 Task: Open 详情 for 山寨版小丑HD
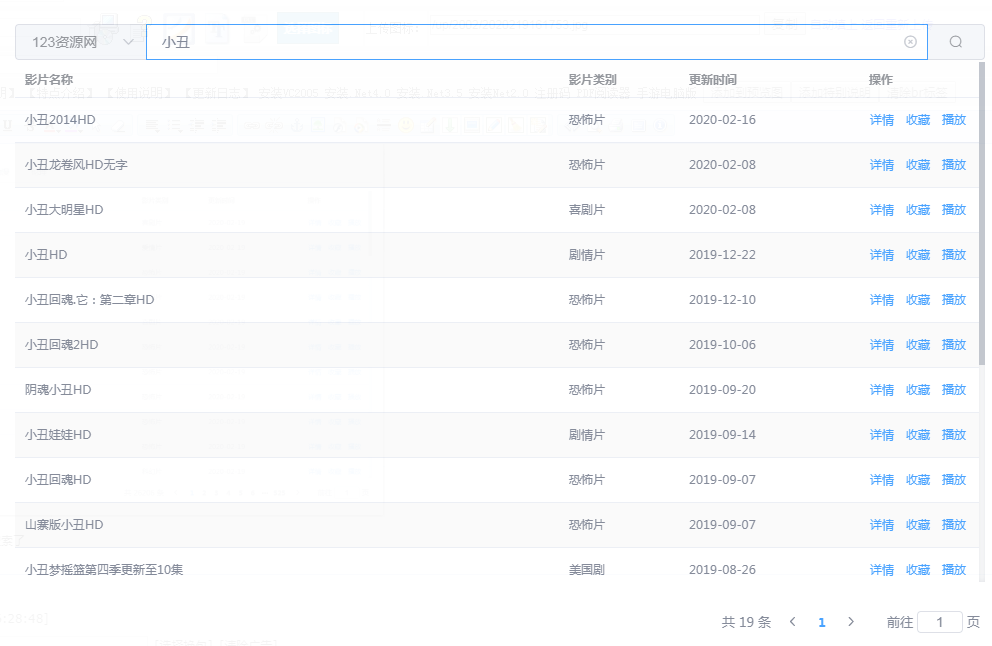coord(881,525)
